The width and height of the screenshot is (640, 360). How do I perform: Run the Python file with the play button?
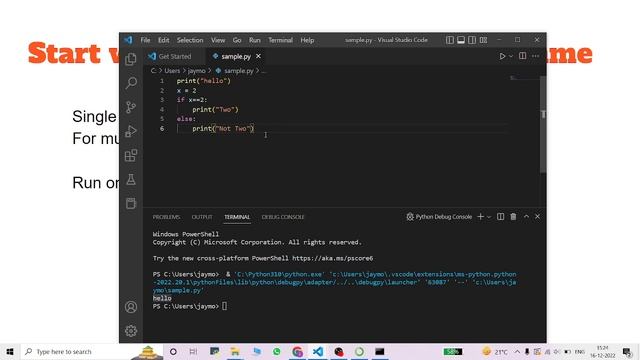tap(502, 56)
